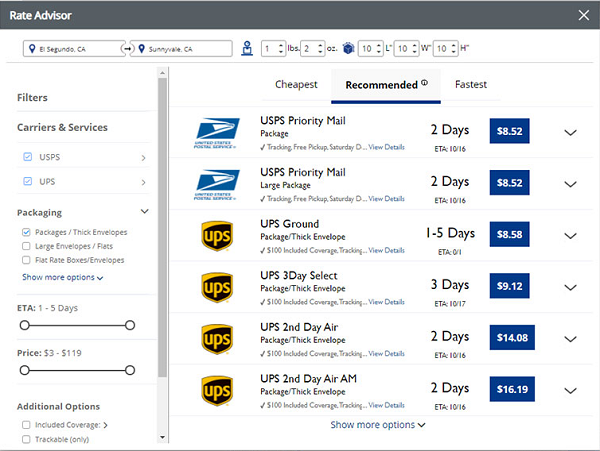This screenshot has height=451, width=600.
Task: Open View Details for UPS Ground
Action: (386, 250)
